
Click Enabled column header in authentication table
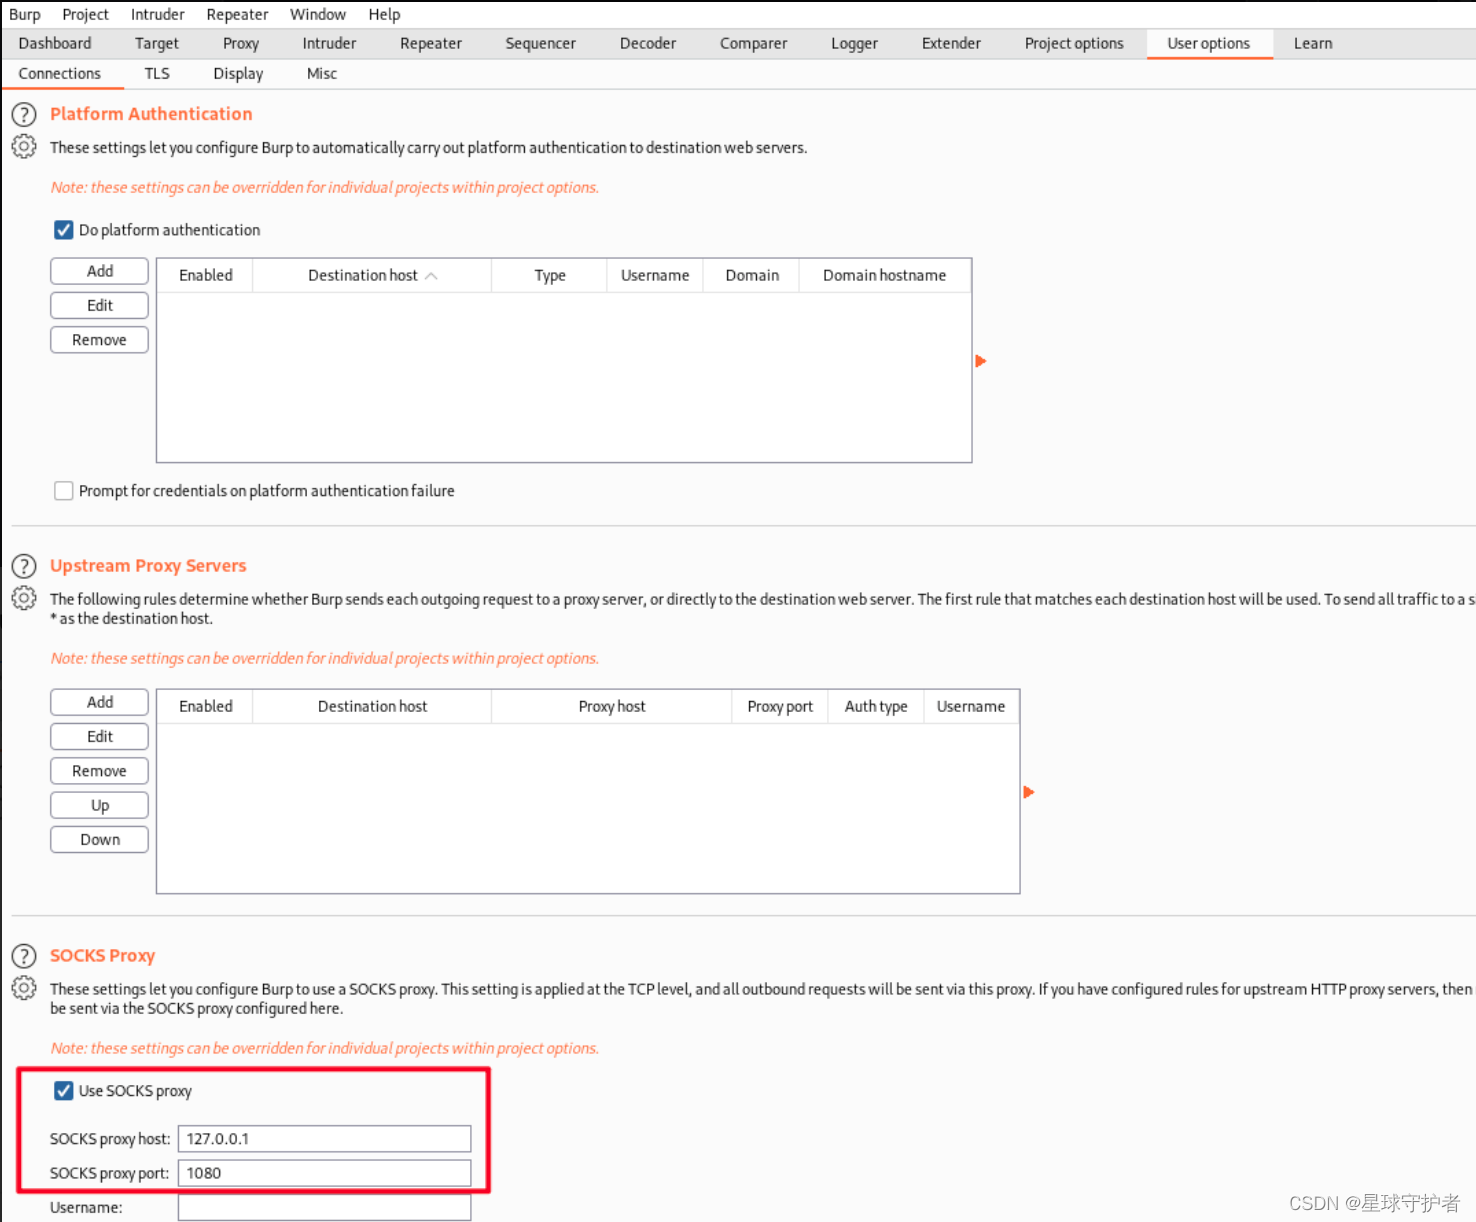coord(206,276)
